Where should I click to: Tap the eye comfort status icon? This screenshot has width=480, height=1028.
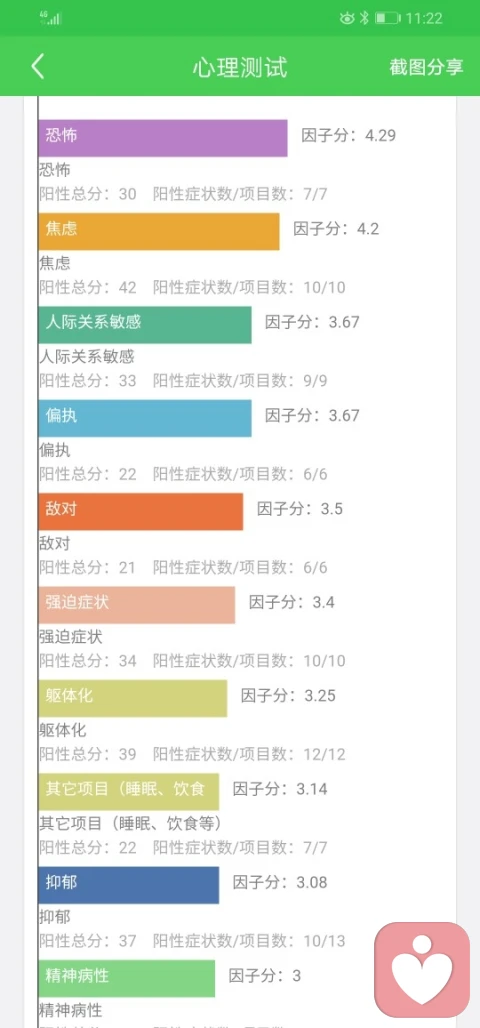[x=347, y=18]
